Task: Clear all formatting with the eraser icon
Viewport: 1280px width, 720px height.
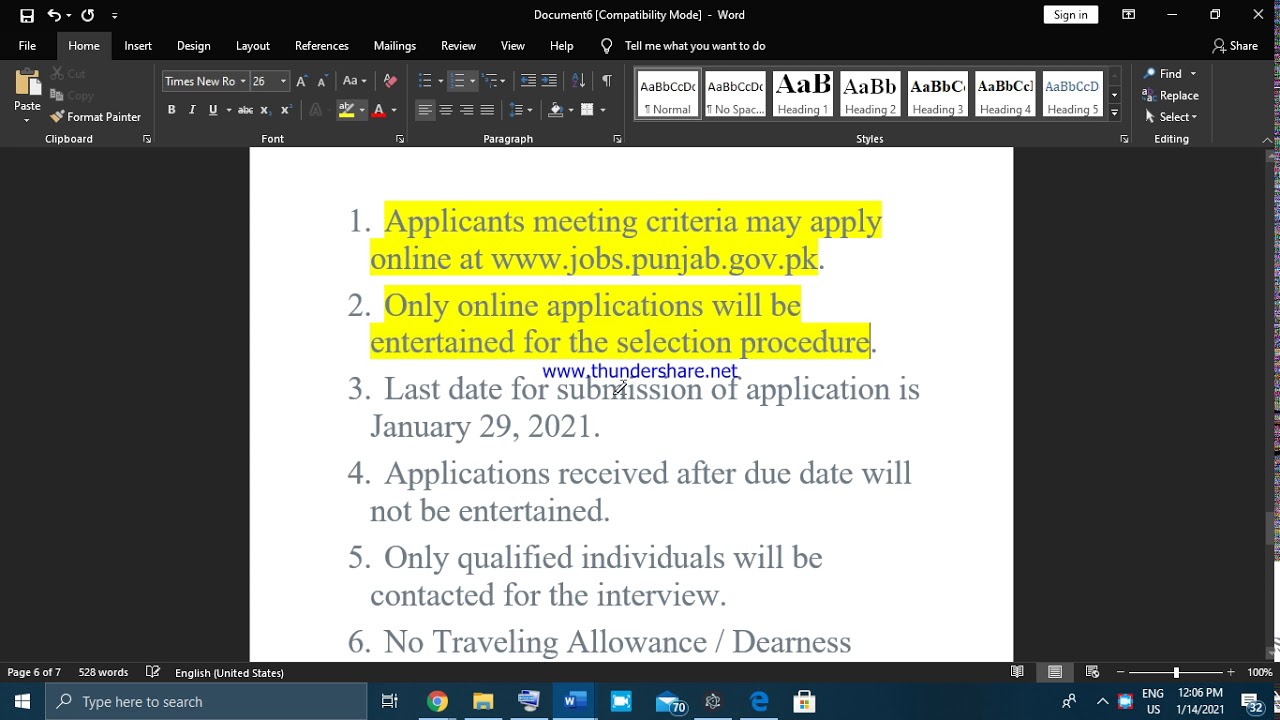Action: pos(390,81)
